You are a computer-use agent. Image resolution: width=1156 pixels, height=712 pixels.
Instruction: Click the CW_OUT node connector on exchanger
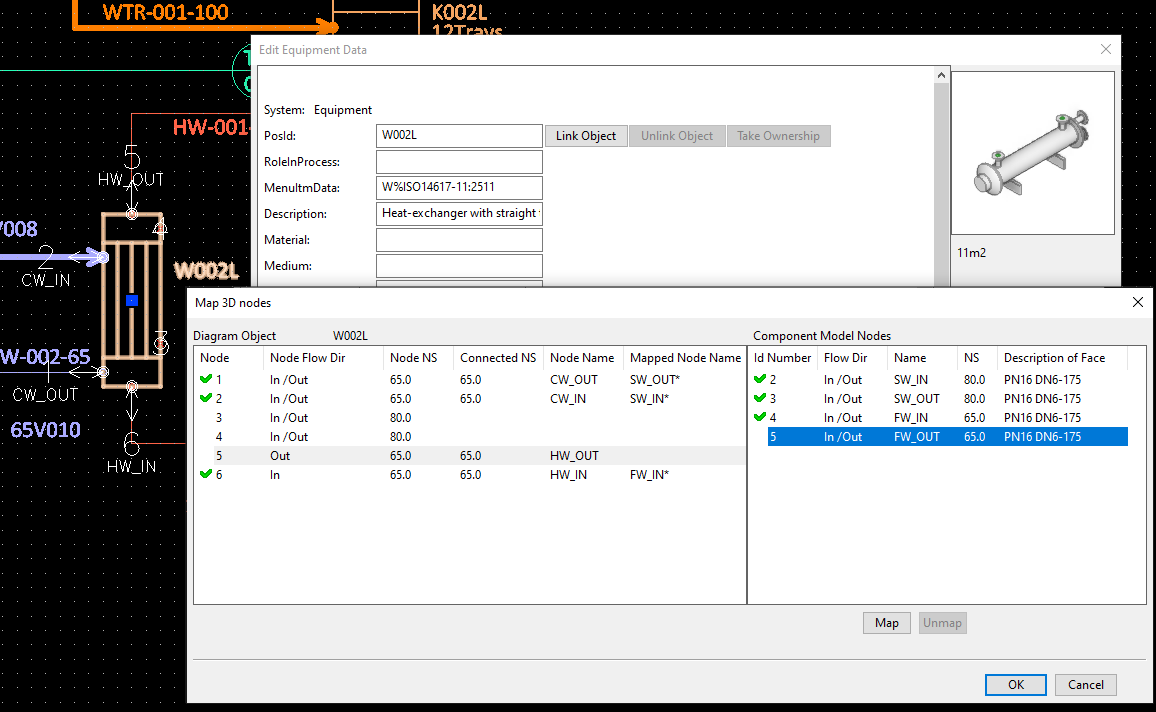click(x=103, y=372)
